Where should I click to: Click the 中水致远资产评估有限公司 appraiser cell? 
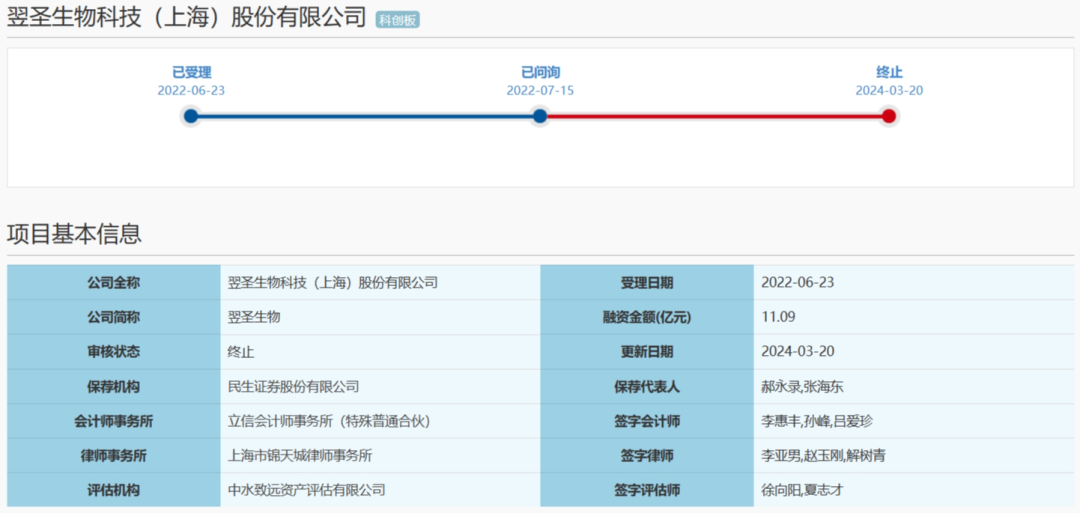click(306, 490)
